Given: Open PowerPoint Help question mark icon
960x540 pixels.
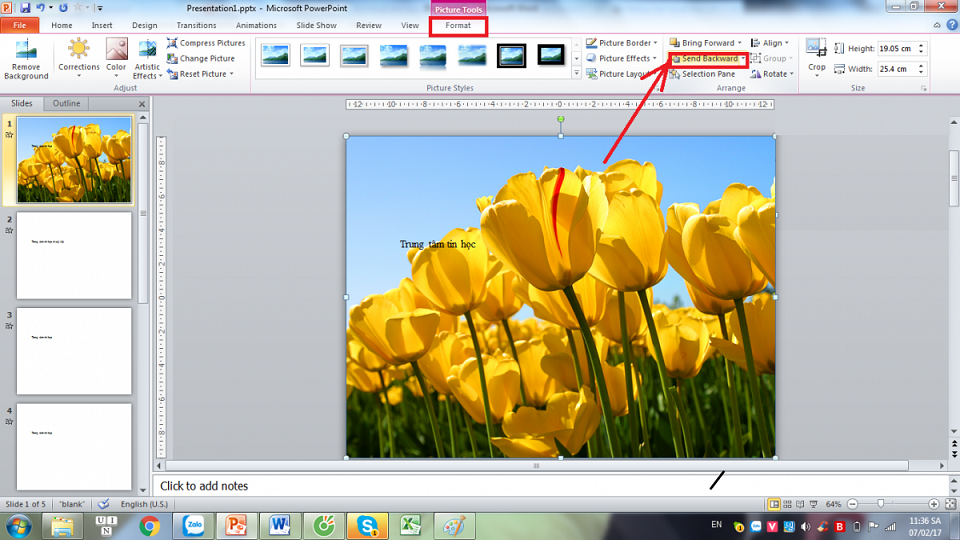Looking at the screenshot, I should coord(952,25).
